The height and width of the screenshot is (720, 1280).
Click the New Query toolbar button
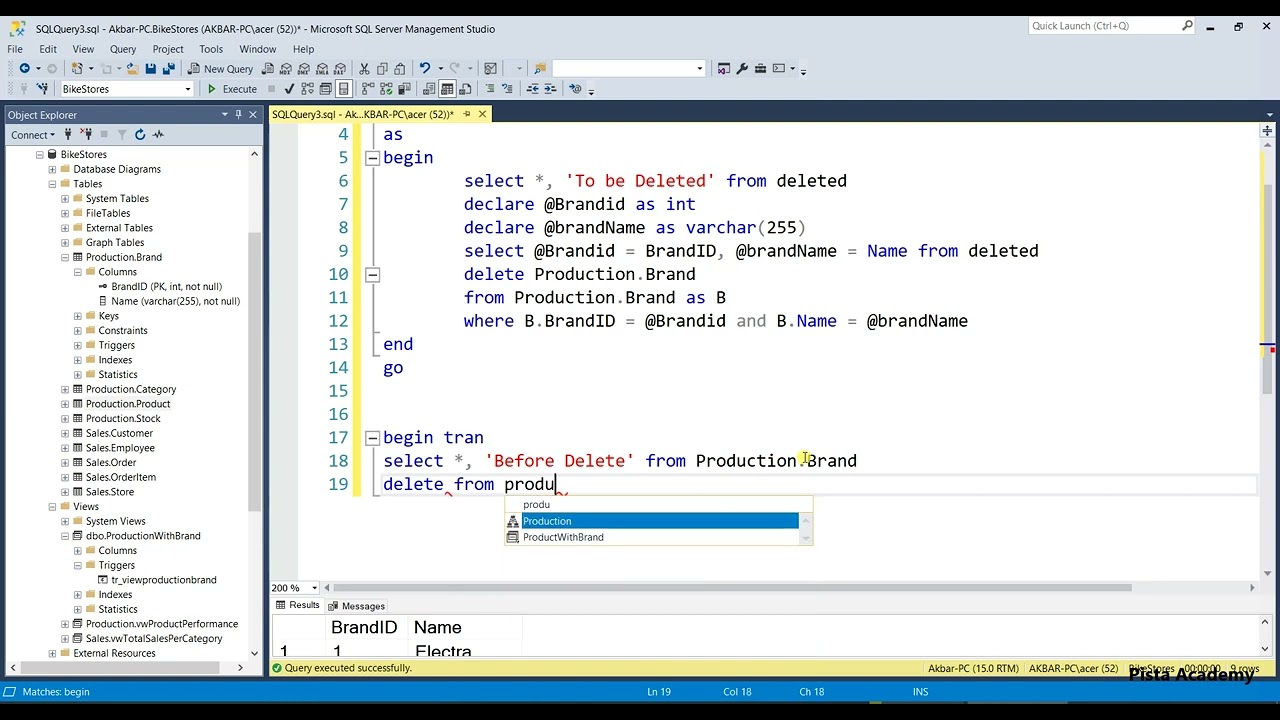point(220,69)
